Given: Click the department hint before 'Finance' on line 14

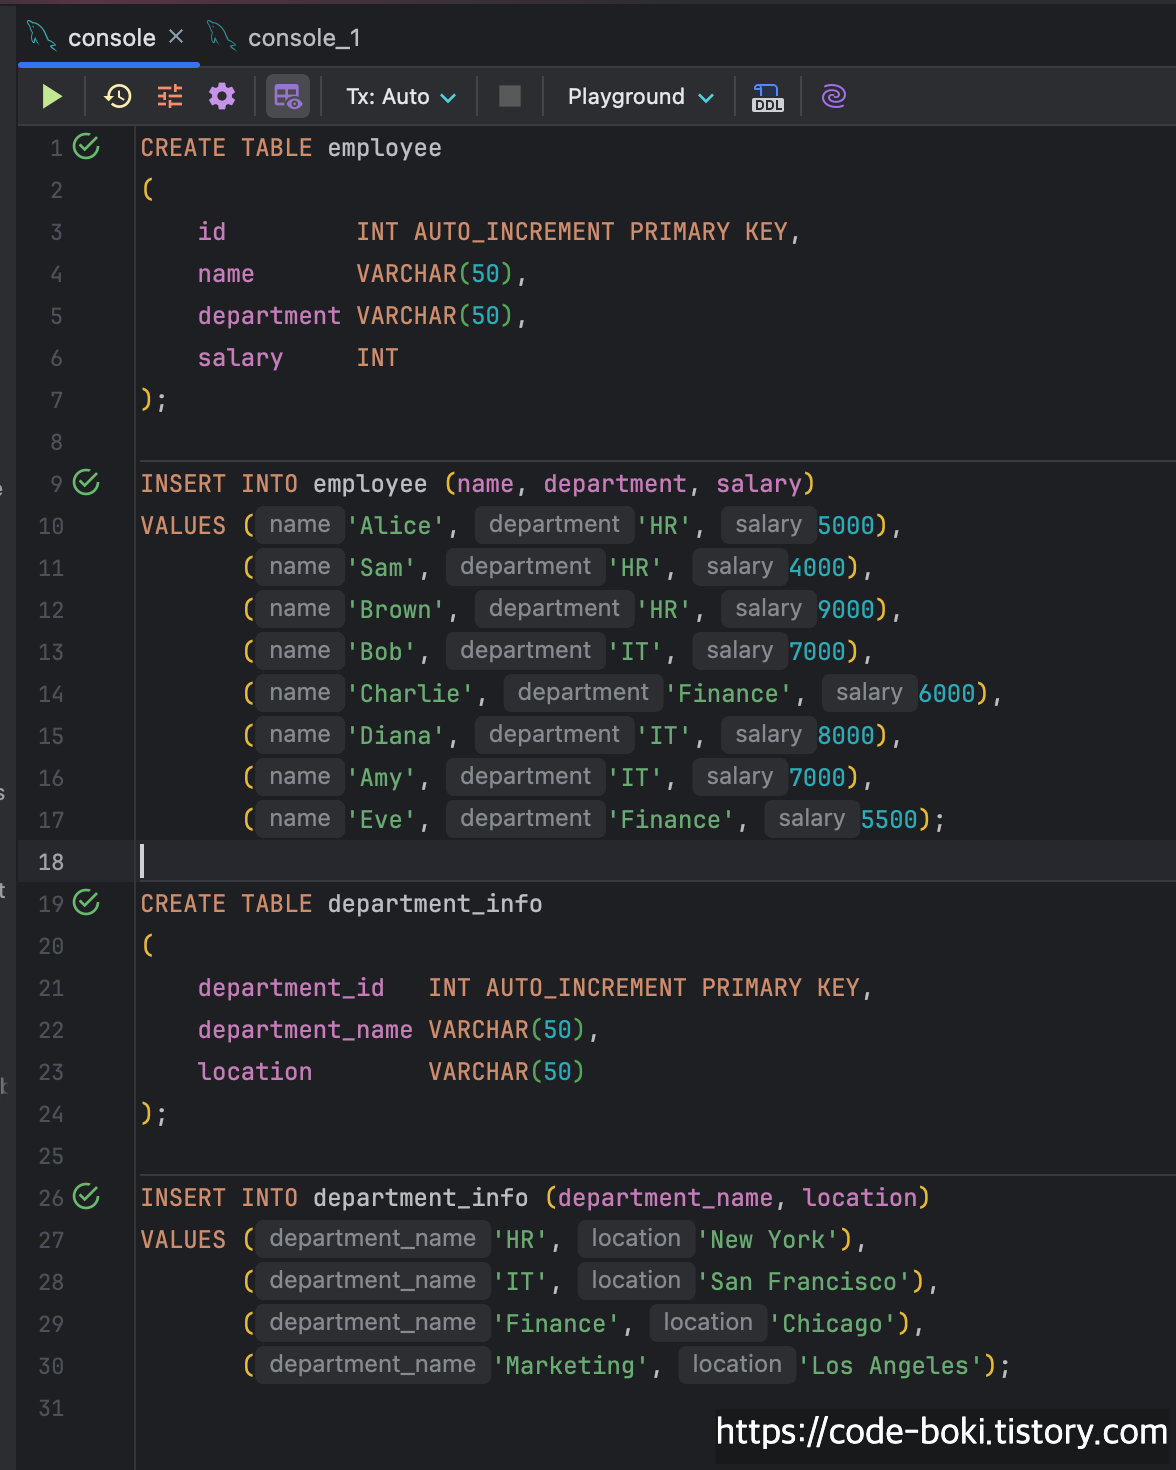Looking at the screenshot, I should (583, 693).
